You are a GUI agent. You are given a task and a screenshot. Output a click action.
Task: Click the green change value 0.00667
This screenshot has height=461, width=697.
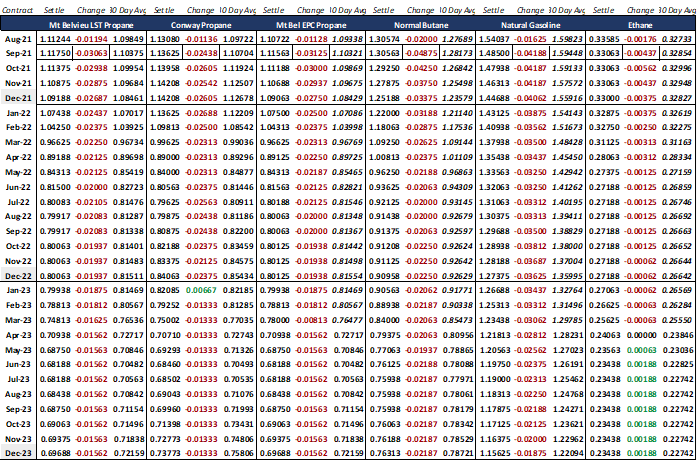click(201, 290)
